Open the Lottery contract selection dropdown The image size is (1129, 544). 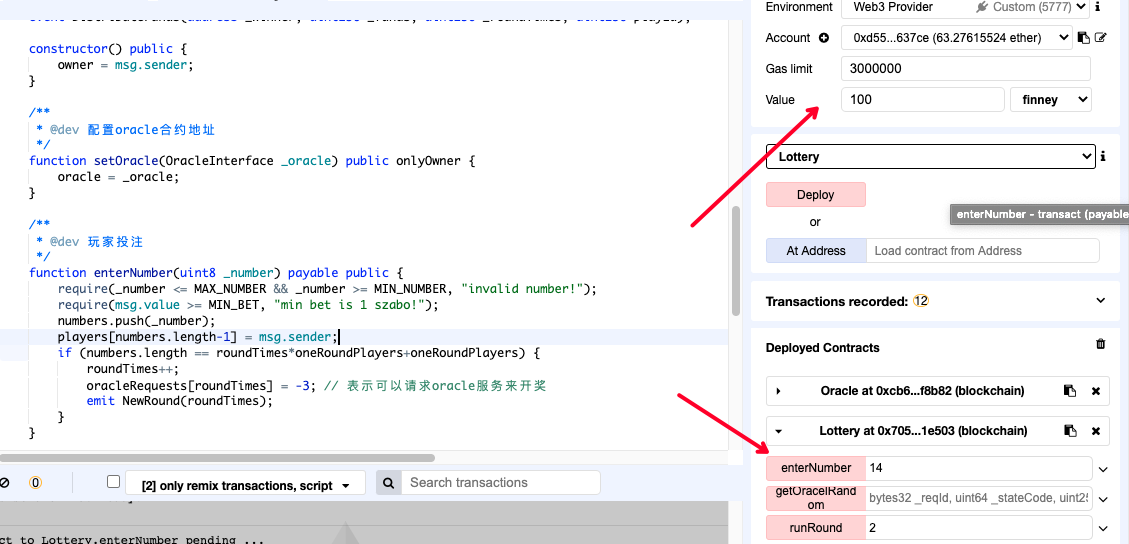click(x=930, y=156)
